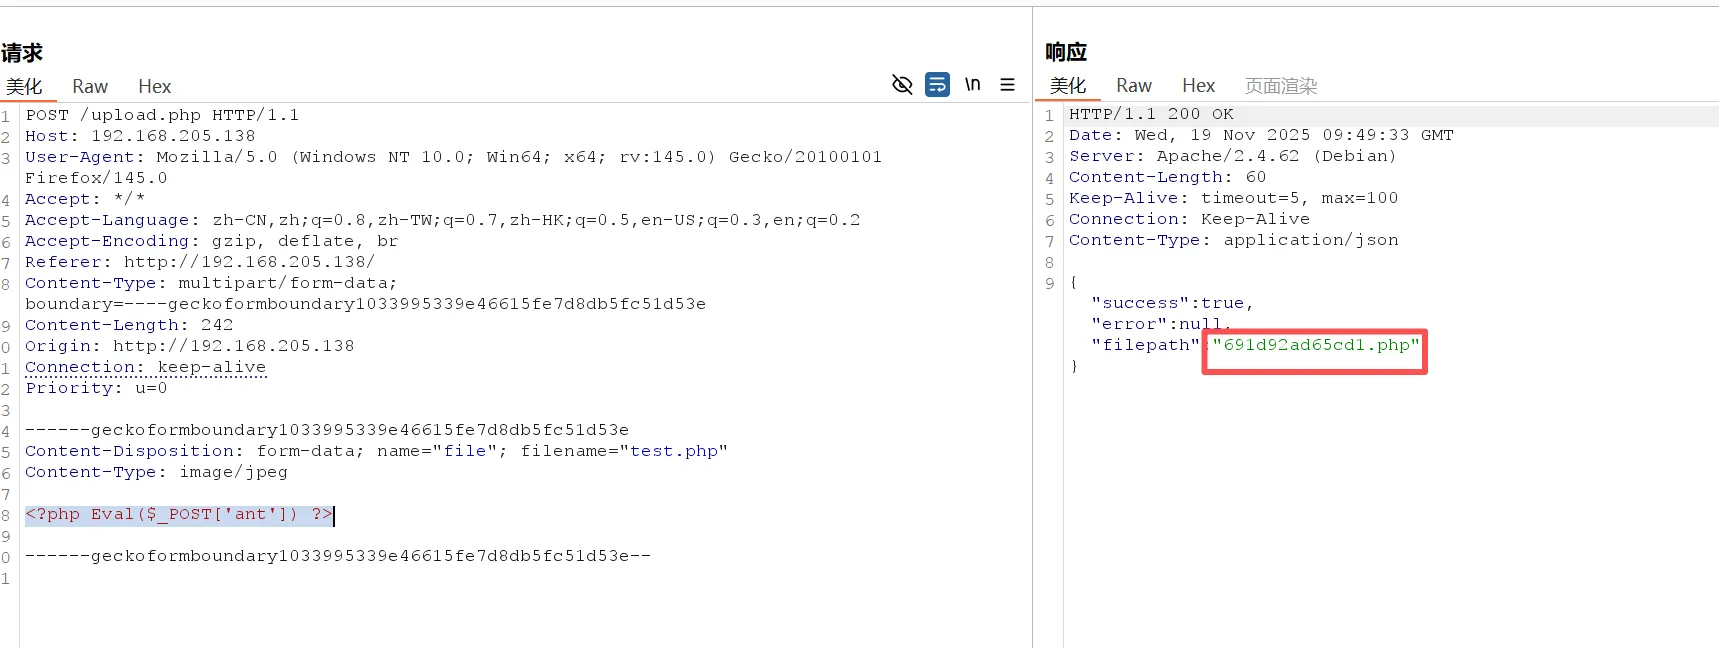
Task: Click the "success":true JSON line
Action: coord(1172,303)
